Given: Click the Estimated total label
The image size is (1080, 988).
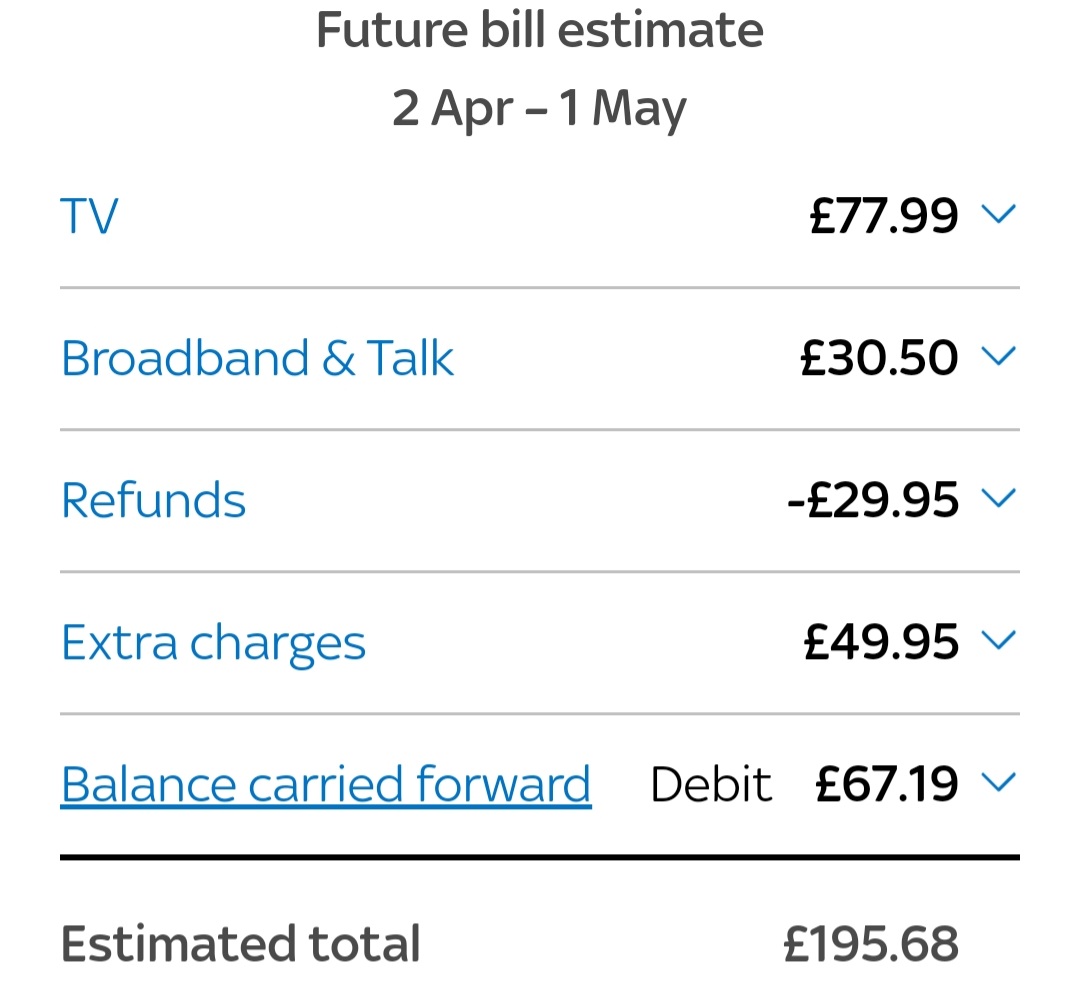Looking at the screenshot, I should [x=240, y=944].
